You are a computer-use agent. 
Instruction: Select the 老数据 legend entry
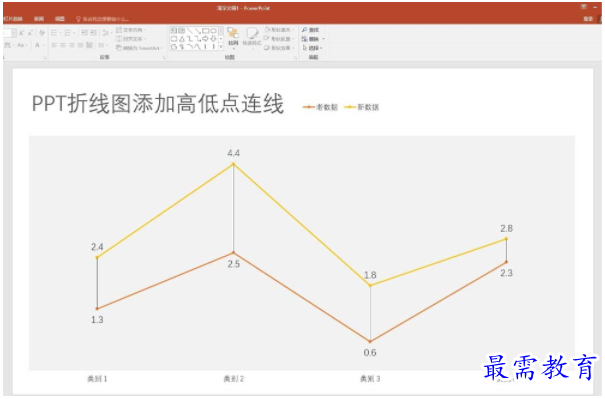pyautogui.click(x=320, y=107)
